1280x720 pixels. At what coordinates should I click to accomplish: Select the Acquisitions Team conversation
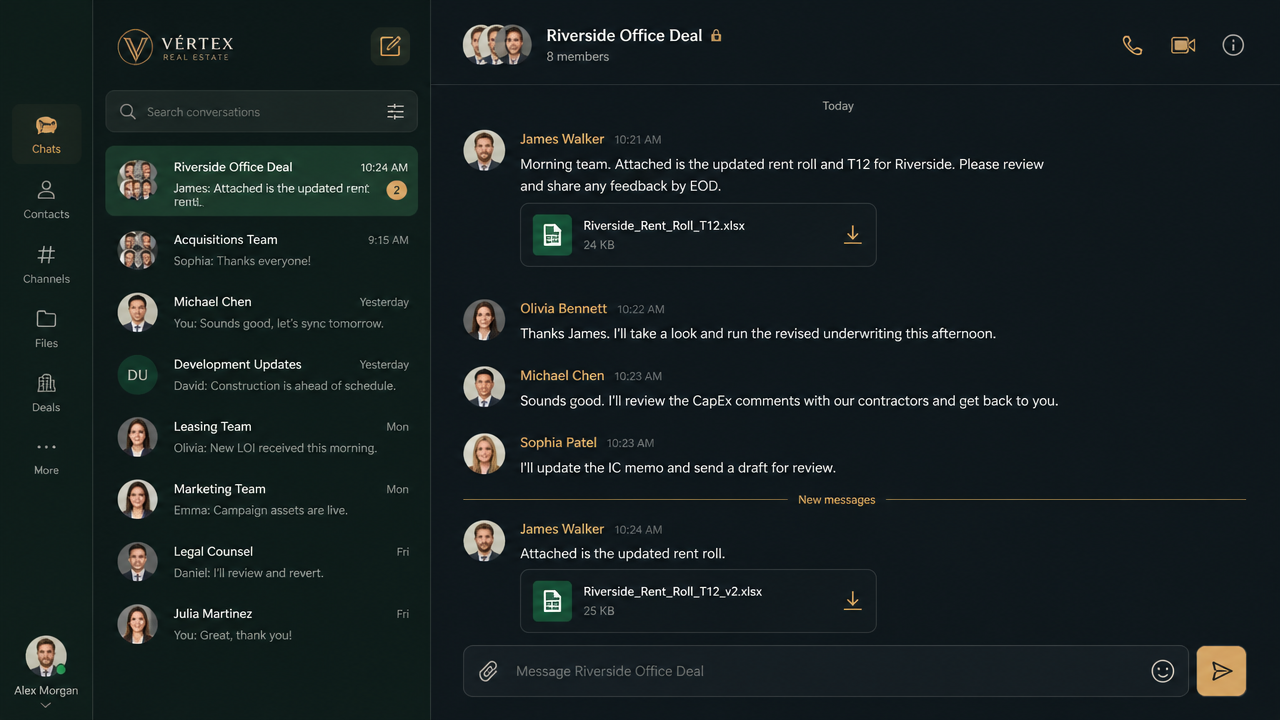point(262,250)
